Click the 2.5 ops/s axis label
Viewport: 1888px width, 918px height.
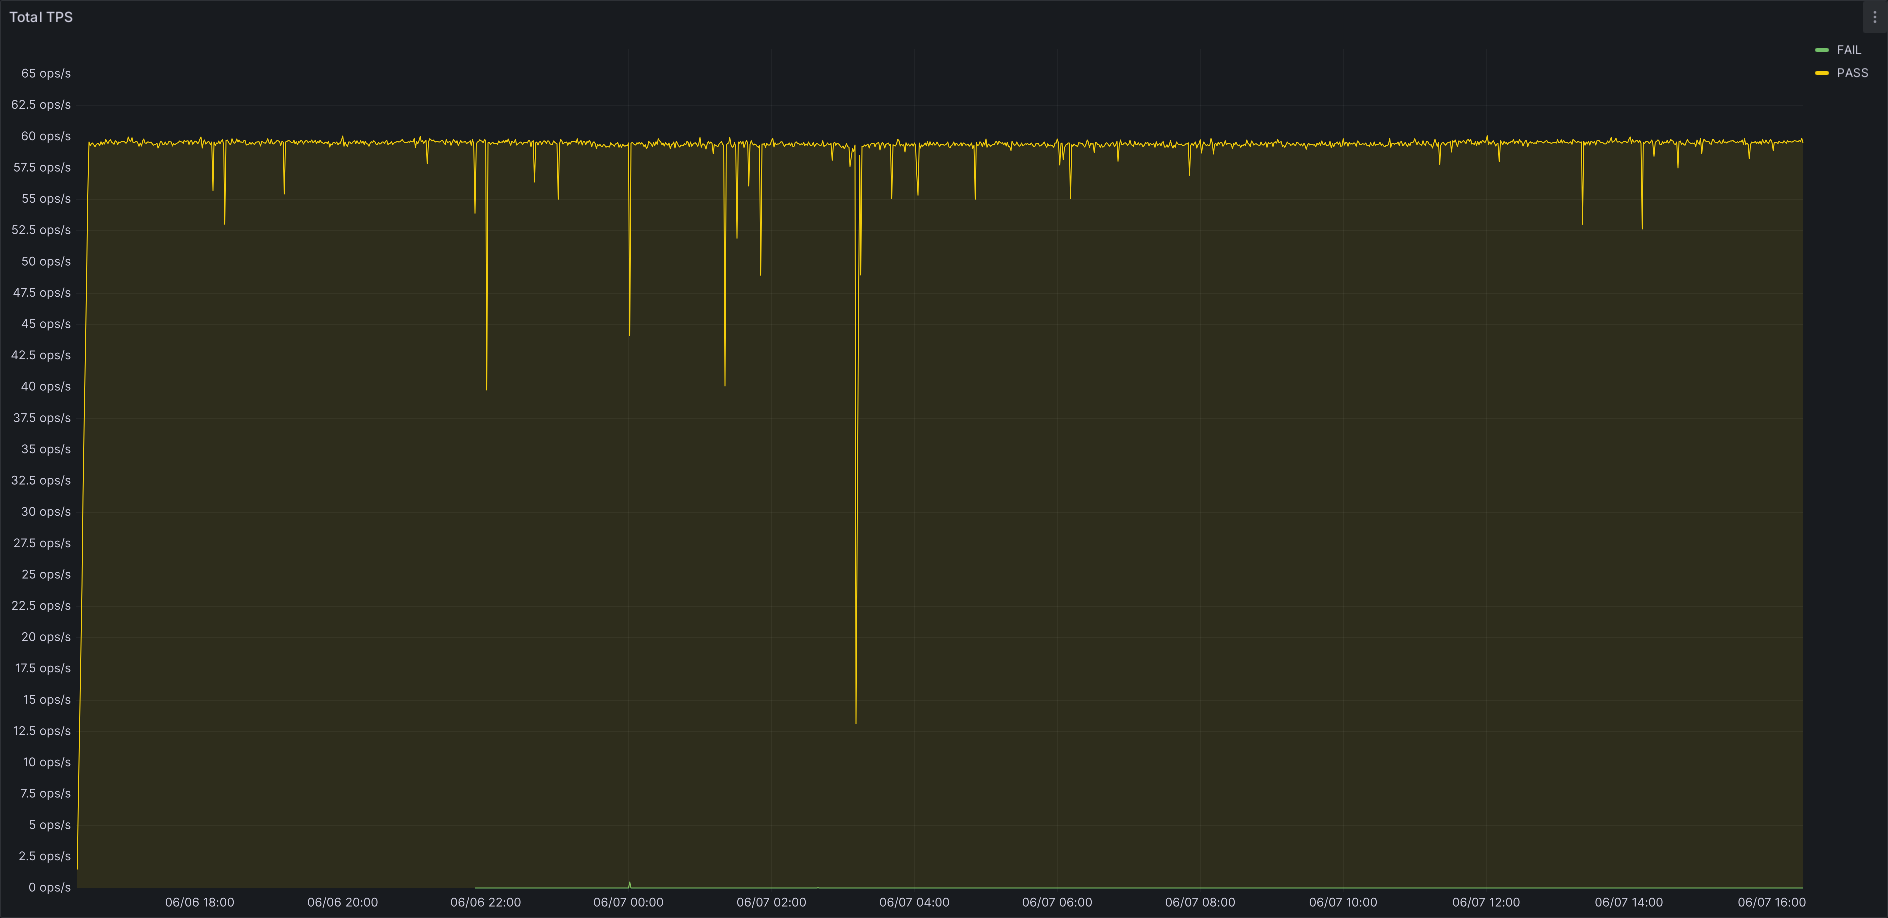click(45, 856)
